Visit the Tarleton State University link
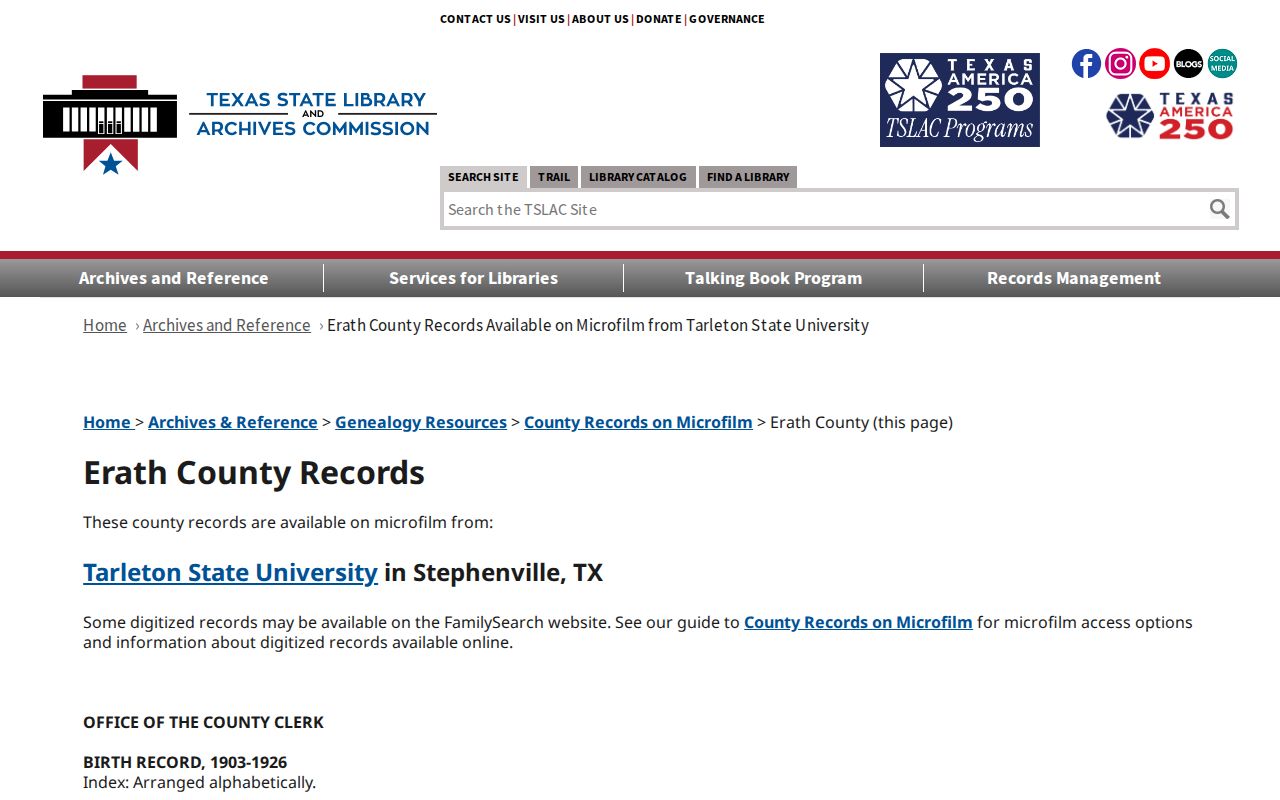1280x800 pixels. (230, 572)
